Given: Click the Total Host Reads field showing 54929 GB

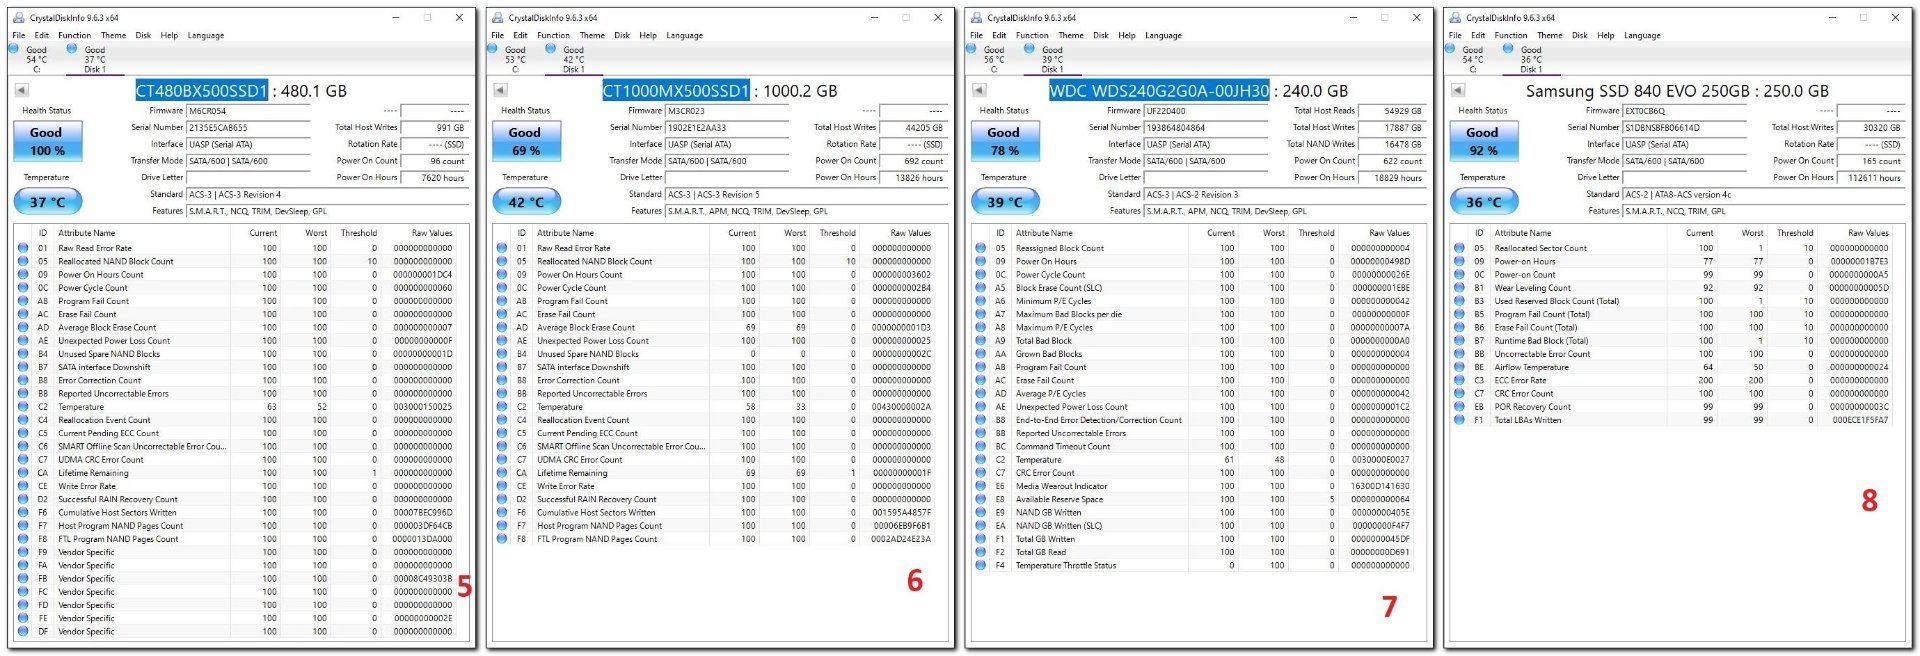Looking at the screenshot, I should click(1392, 111).
